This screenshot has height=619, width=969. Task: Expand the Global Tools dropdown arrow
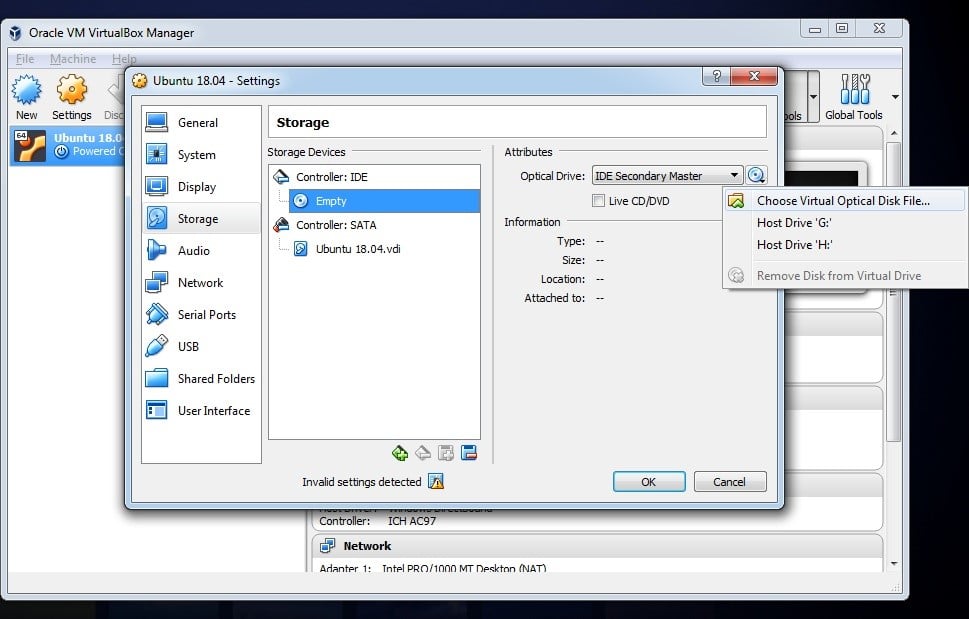[x=895, y=97]
